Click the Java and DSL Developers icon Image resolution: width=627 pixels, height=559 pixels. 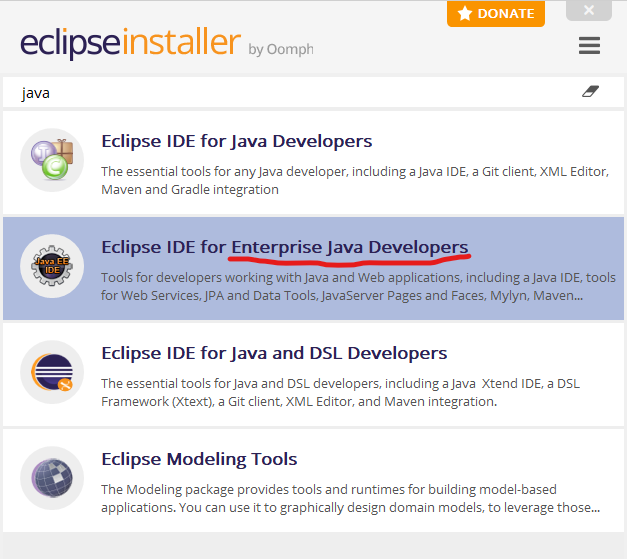[52, 372]
